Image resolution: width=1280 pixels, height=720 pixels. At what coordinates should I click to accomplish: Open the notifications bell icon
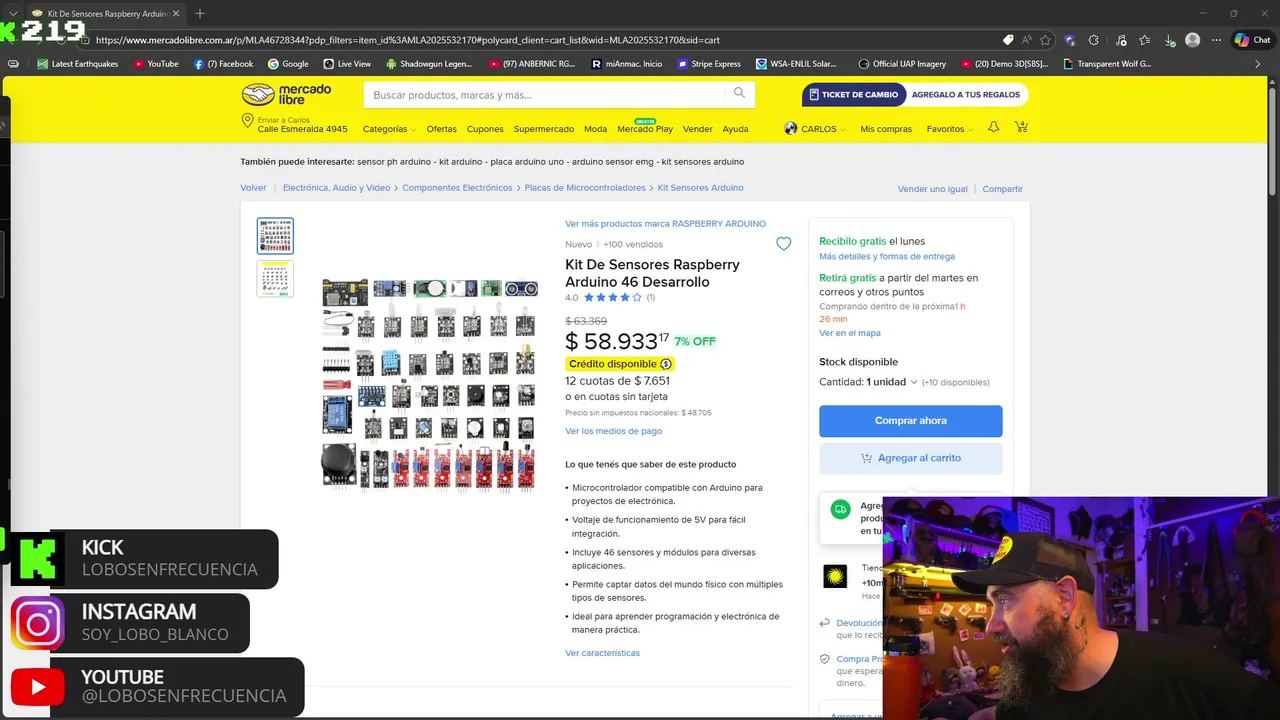click(x=993, y=127)
